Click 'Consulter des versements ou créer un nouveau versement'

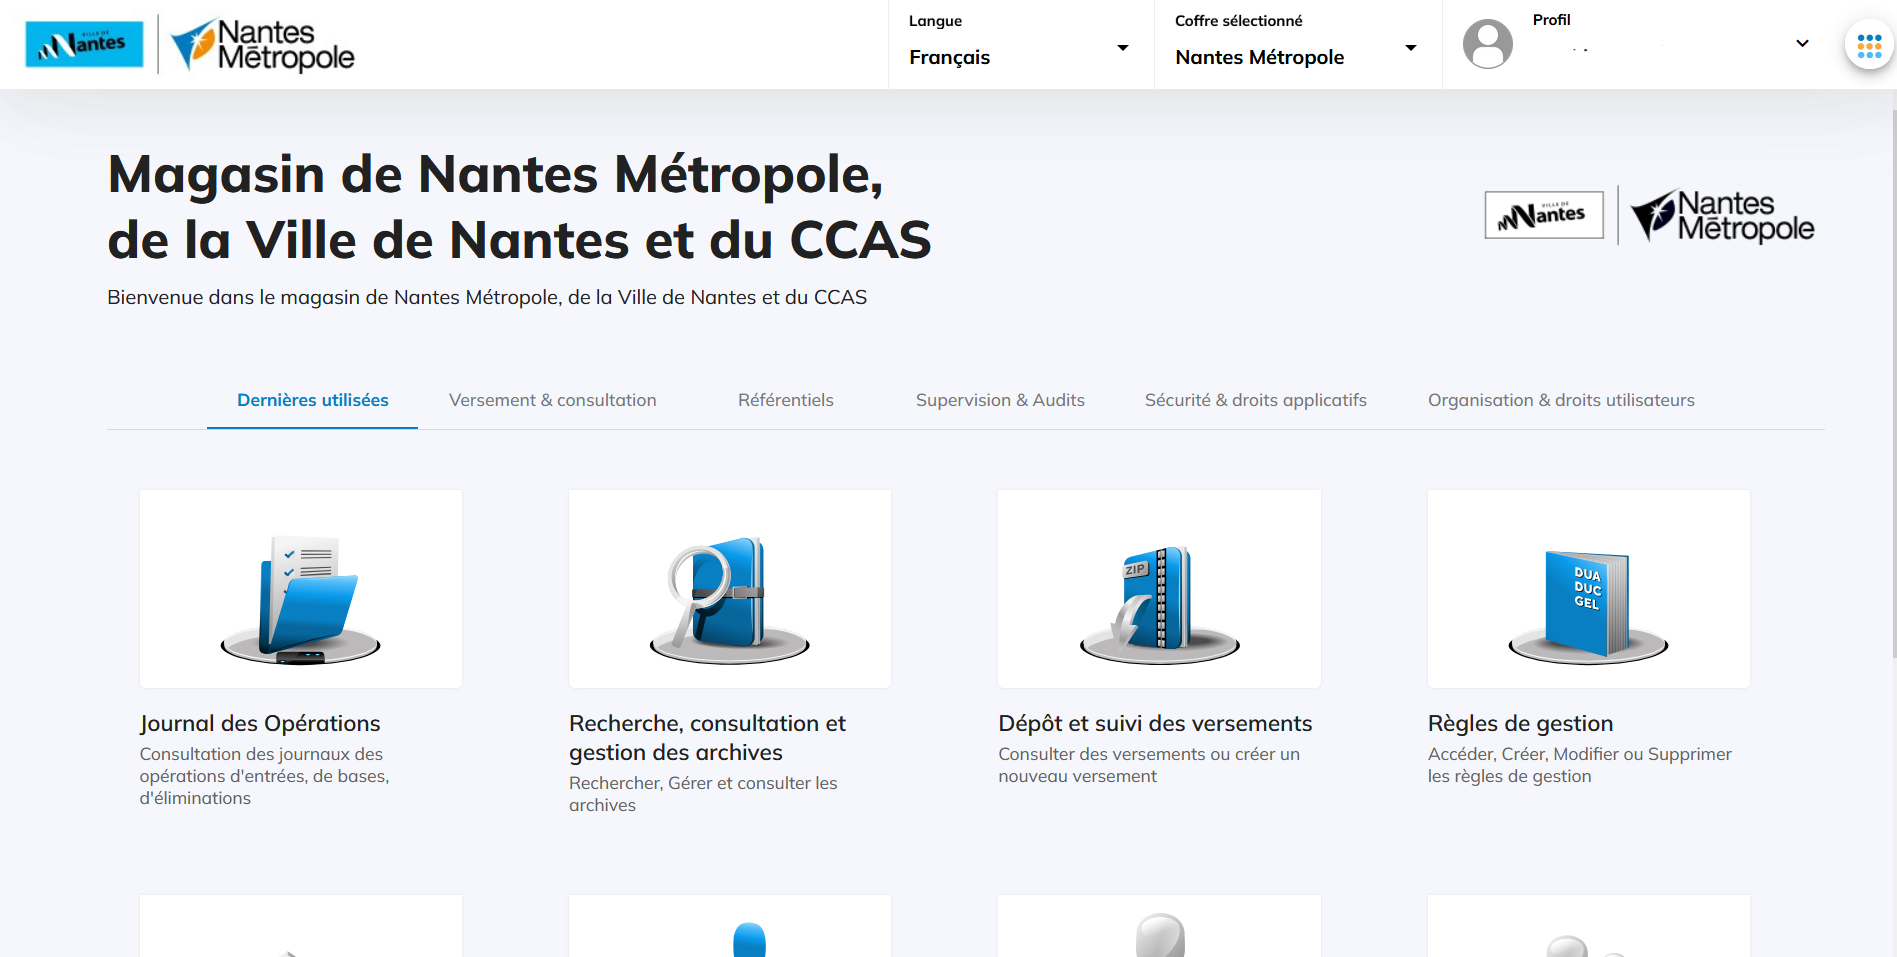click(1149, 765)
